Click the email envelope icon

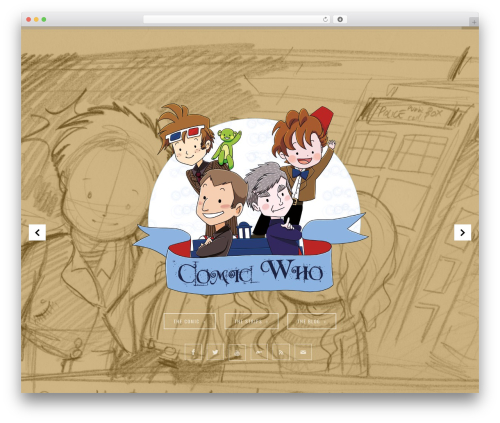click(303, 352)
